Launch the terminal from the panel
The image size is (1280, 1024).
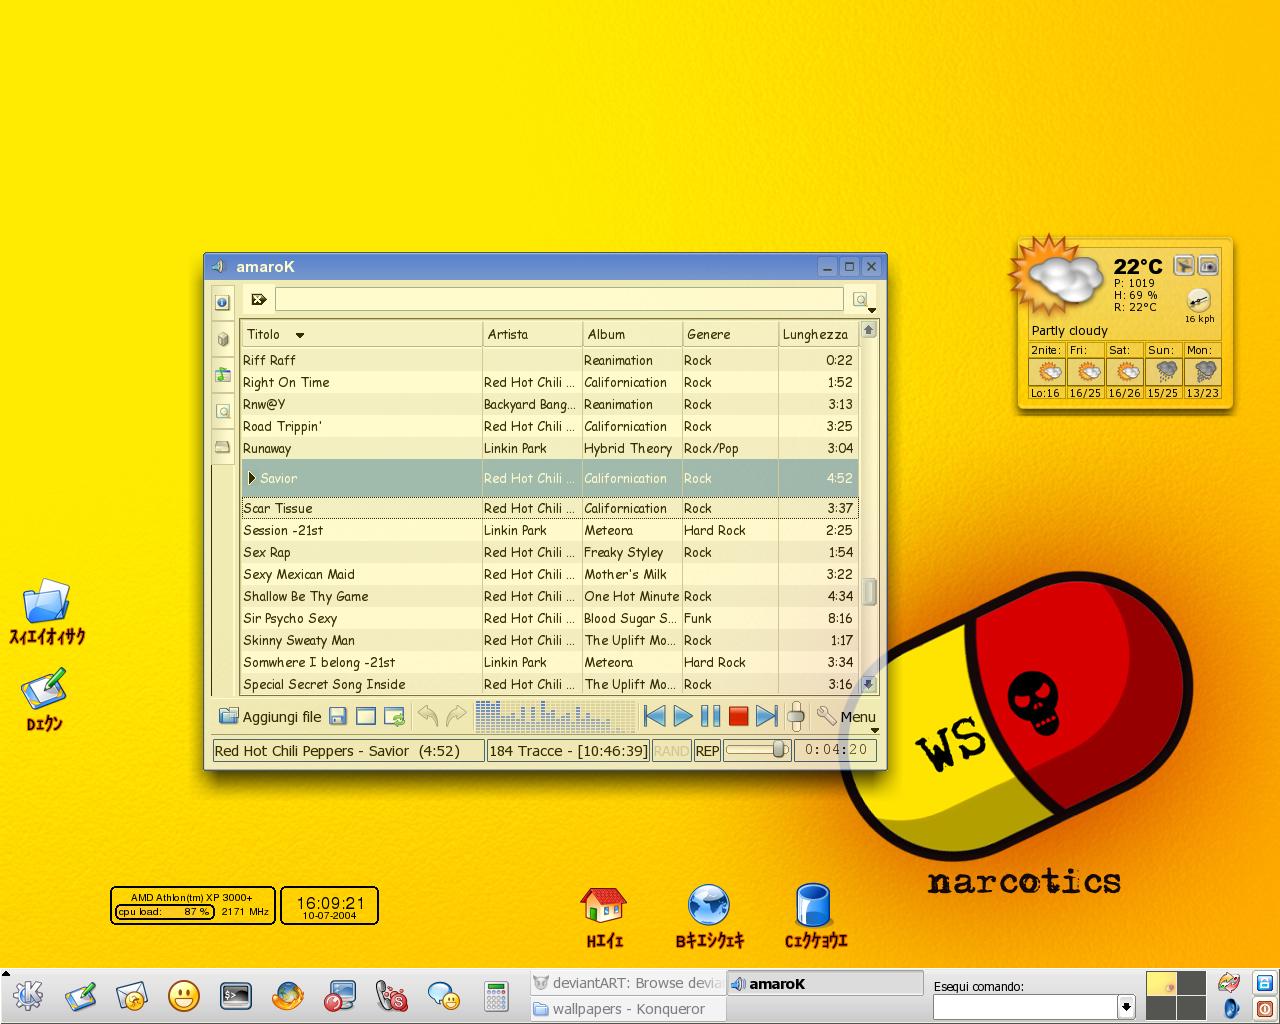coord(236,995)
